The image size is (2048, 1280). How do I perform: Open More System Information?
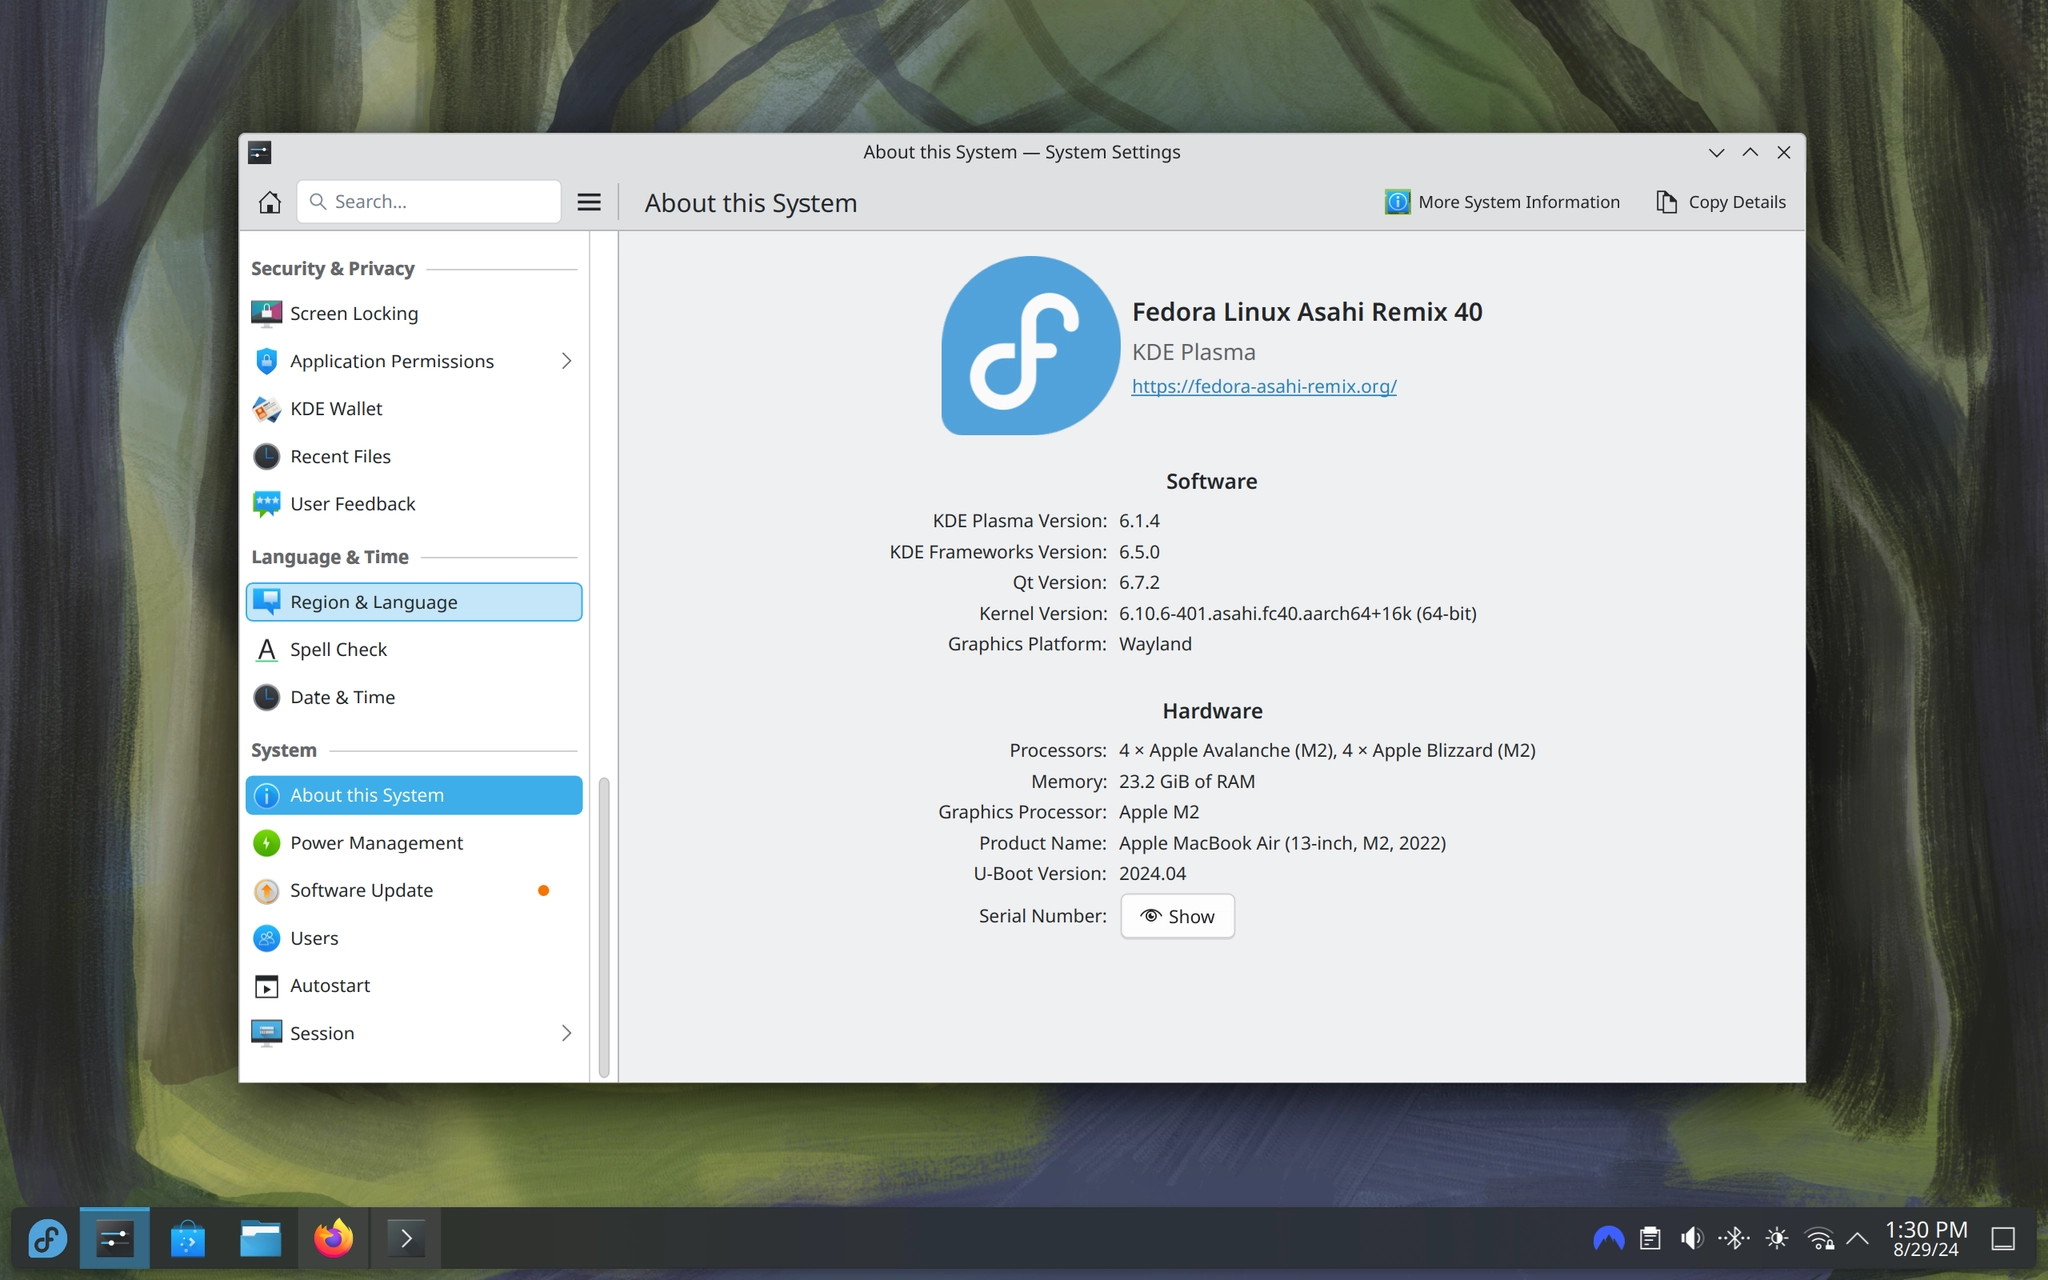pyautogui.click(x=1502, y=202)
